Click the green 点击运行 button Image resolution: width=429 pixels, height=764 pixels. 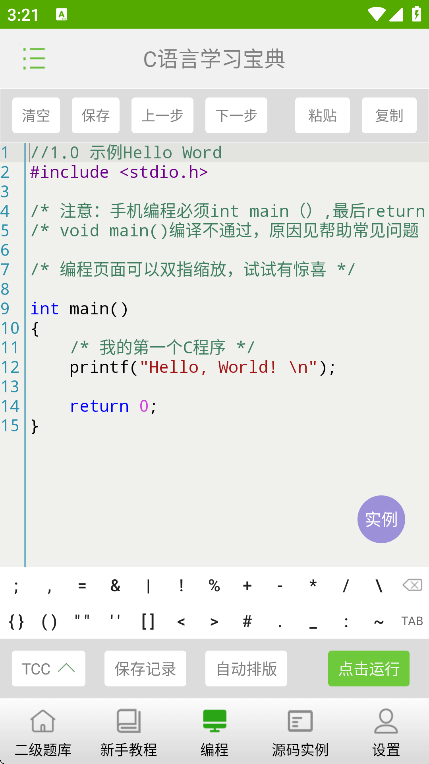coord(369,668)
